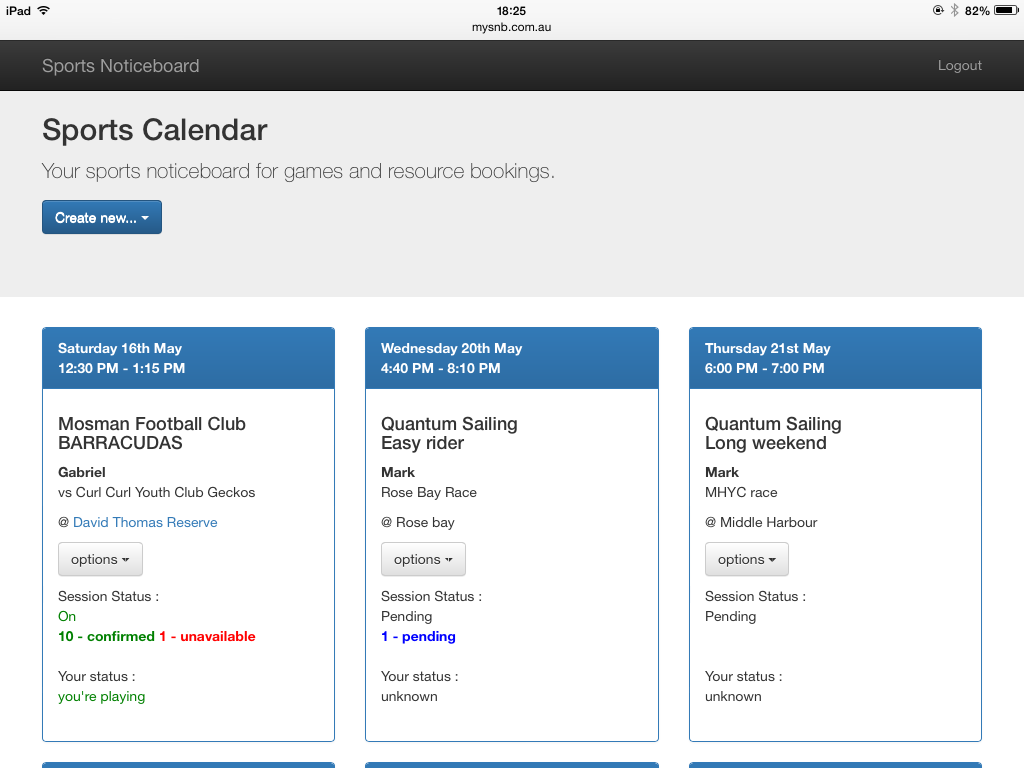
Task: Click 'Pending' status on Easy rider card
Action: (407, 616)
